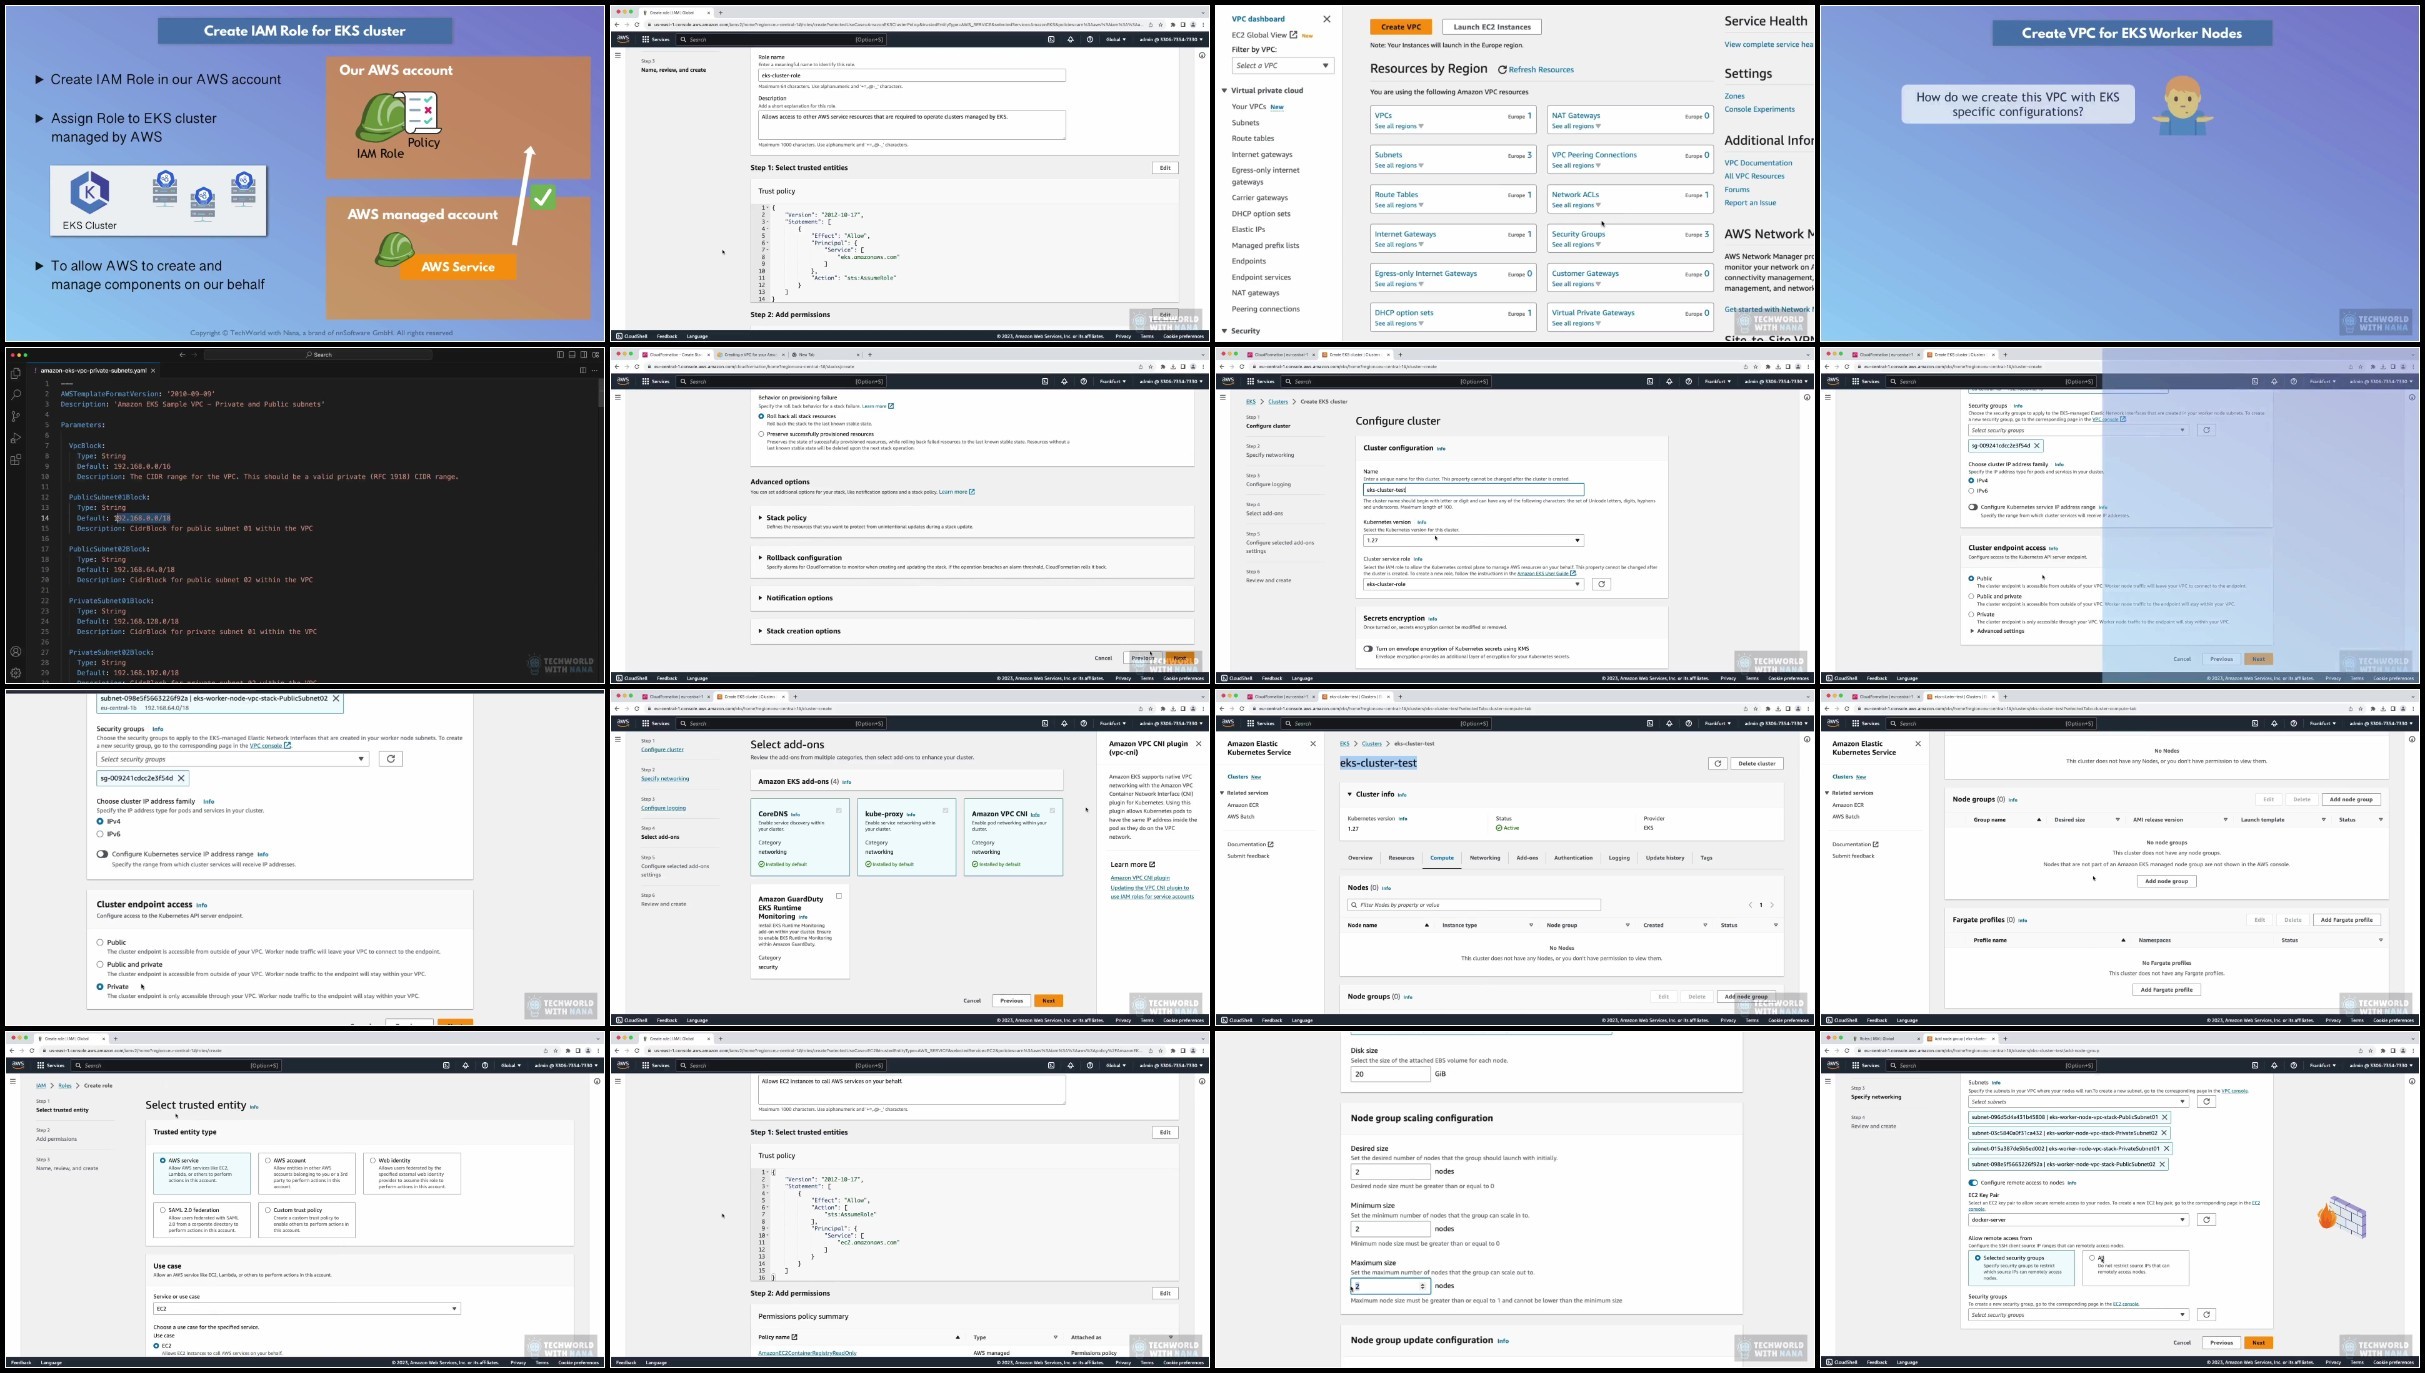Open the Search icon in VS Code activity bar
Image resolution: width=2425 pixels, height=1373 pixels.
(x=16, y=395)
